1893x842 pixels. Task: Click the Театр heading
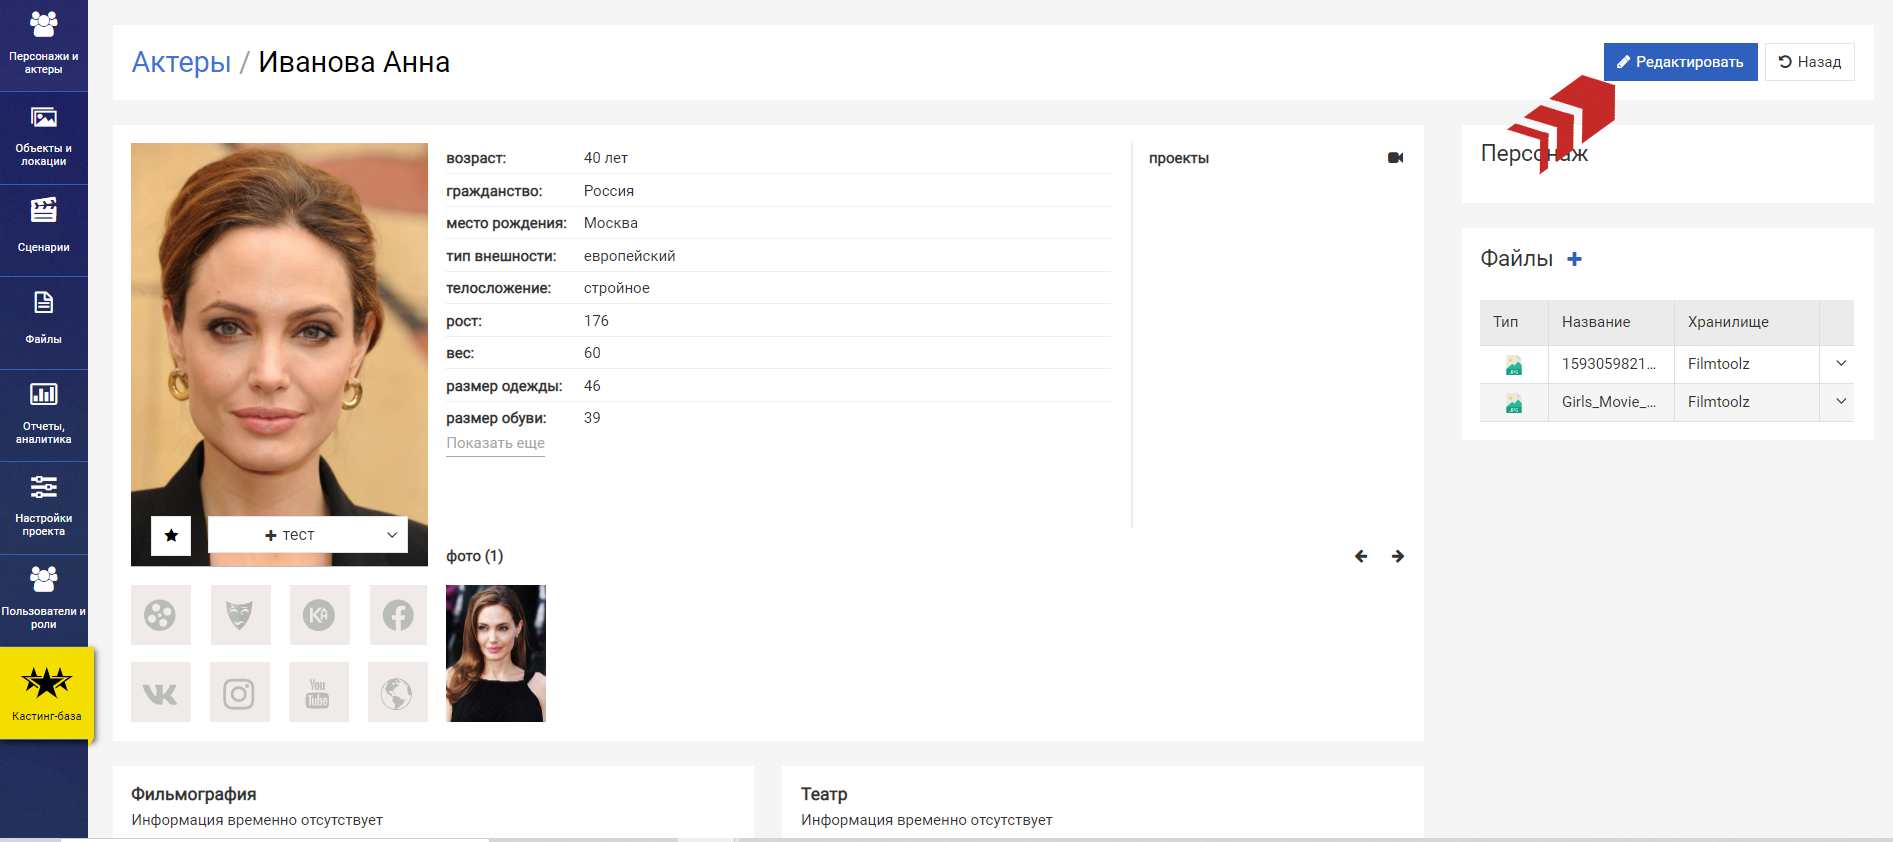pos(824,794)
